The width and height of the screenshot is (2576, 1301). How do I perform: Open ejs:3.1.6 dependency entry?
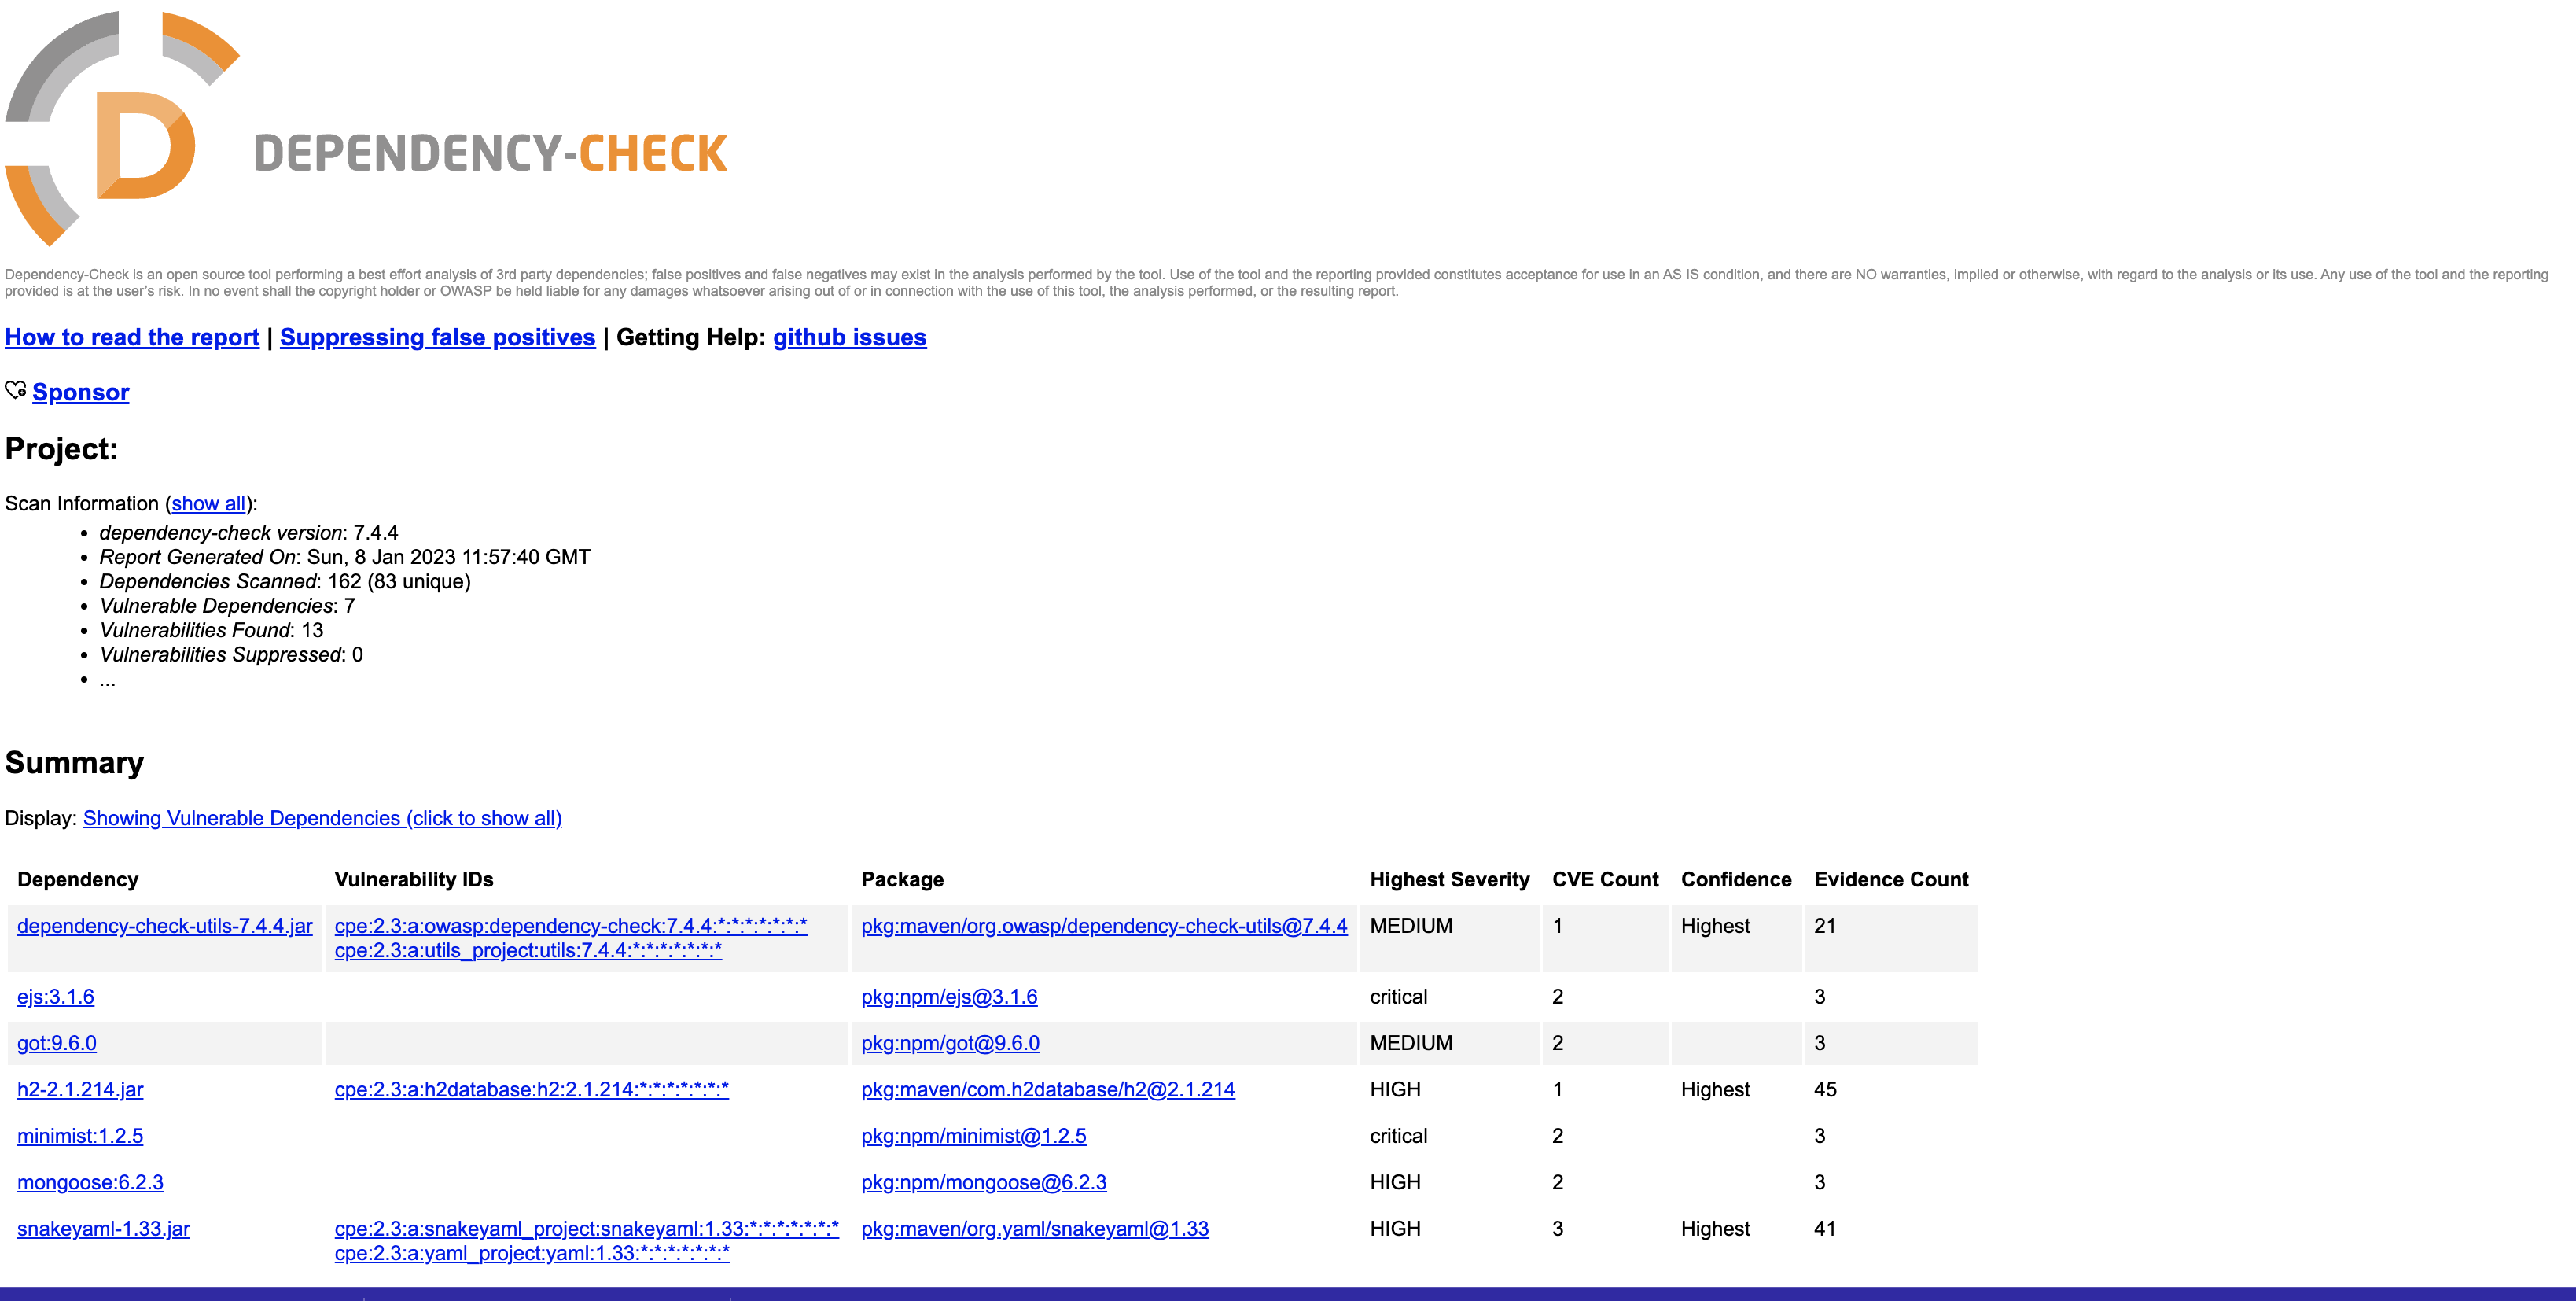56,997
